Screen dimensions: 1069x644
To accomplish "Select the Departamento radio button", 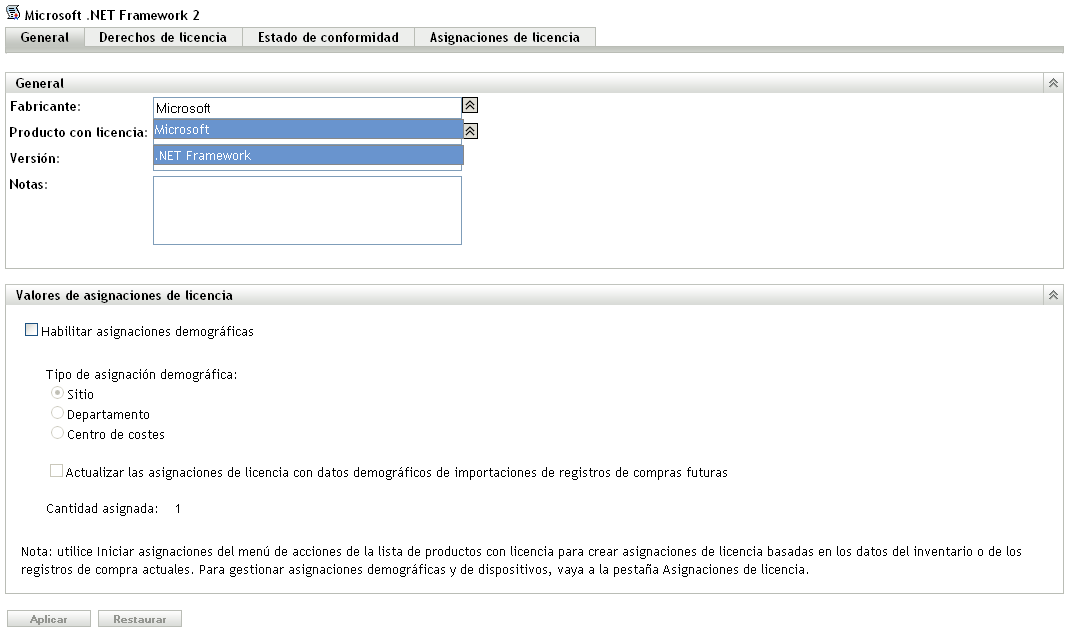I will coord(57,413).
